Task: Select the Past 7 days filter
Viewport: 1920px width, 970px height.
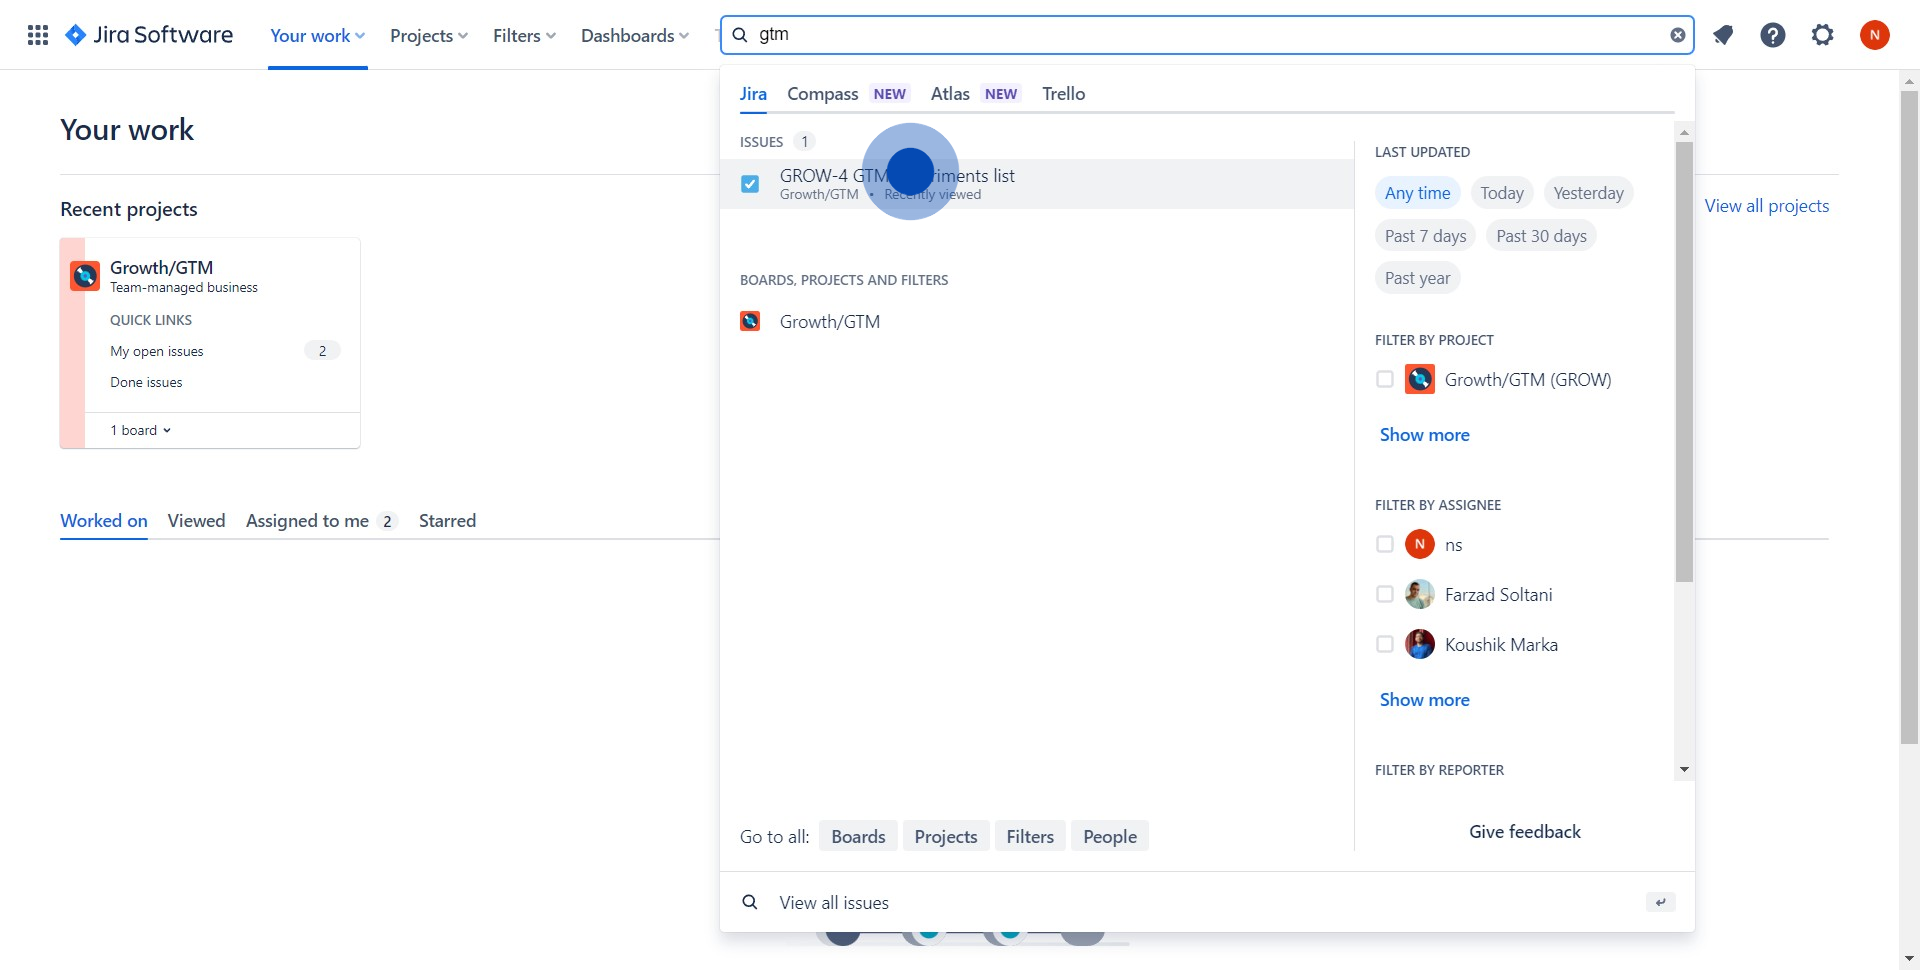Action: [1425, 236]
